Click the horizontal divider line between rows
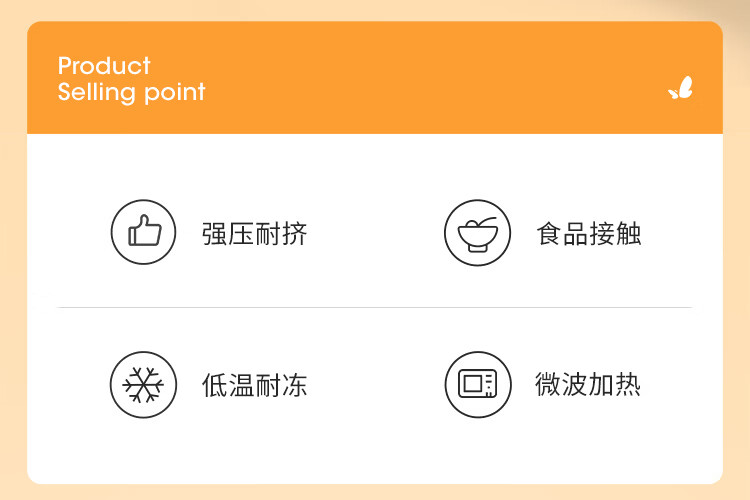This screenshot has width=750, height=500. pos(375,307)
